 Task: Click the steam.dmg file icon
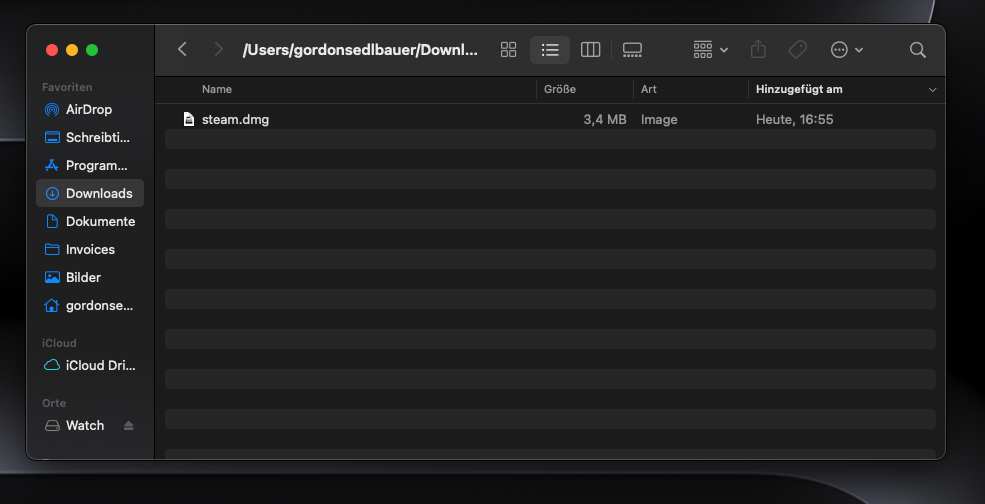(x=188, y=119)
